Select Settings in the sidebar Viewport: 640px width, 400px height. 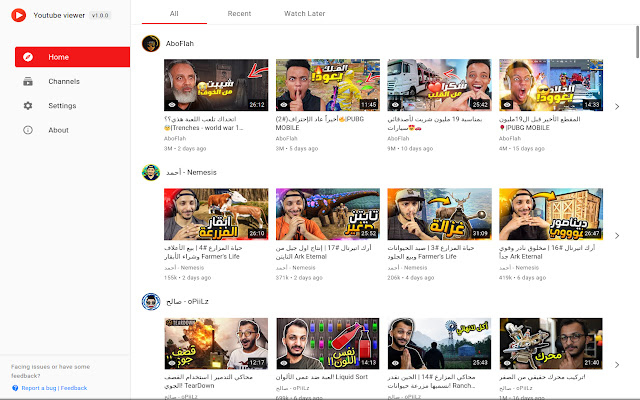[x=72, y=106]
